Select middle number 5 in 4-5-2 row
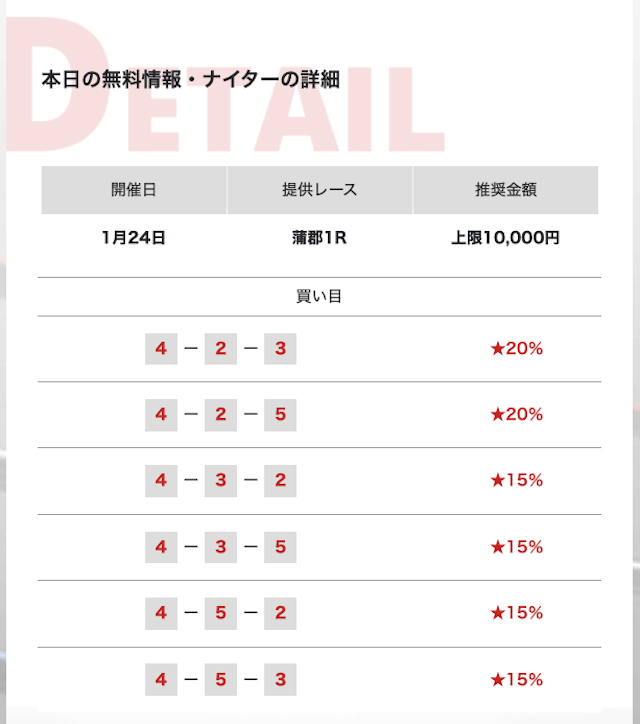This screenshot has height=724, width=640. 221,613
